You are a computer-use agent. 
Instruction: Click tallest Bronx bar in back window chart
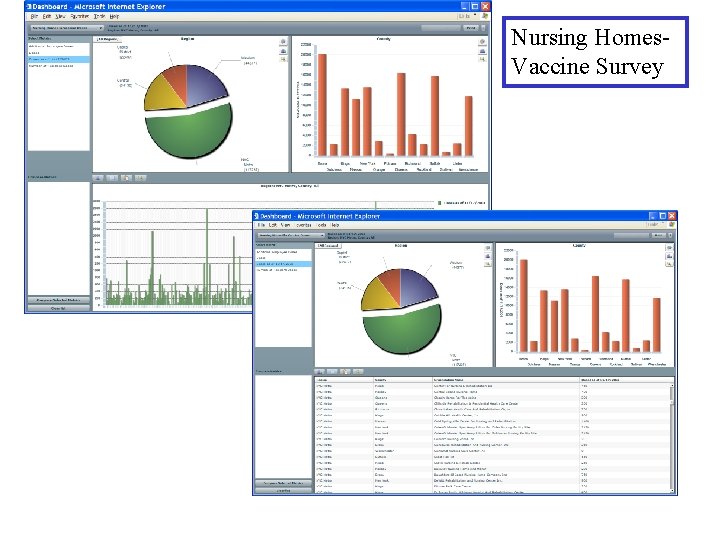pyautogui.click(x=322, y=105)
